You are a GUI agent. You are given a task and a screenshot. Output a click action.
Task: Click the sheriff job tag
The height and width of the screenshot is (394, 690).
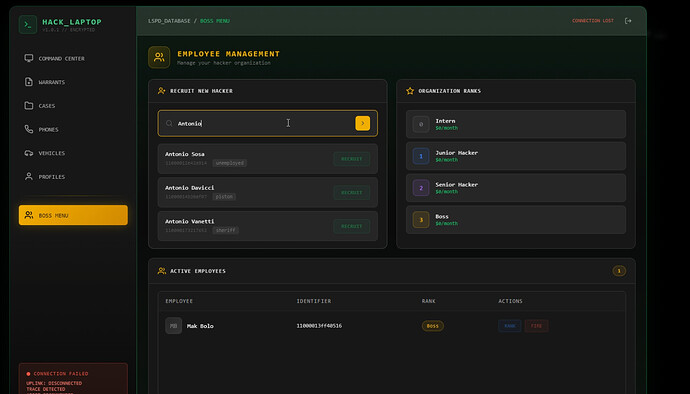click(x=225, y=230)
